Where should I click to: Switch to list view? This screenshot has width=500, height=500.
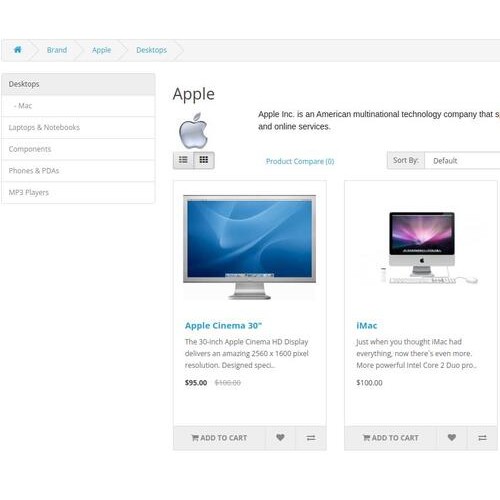183,160
